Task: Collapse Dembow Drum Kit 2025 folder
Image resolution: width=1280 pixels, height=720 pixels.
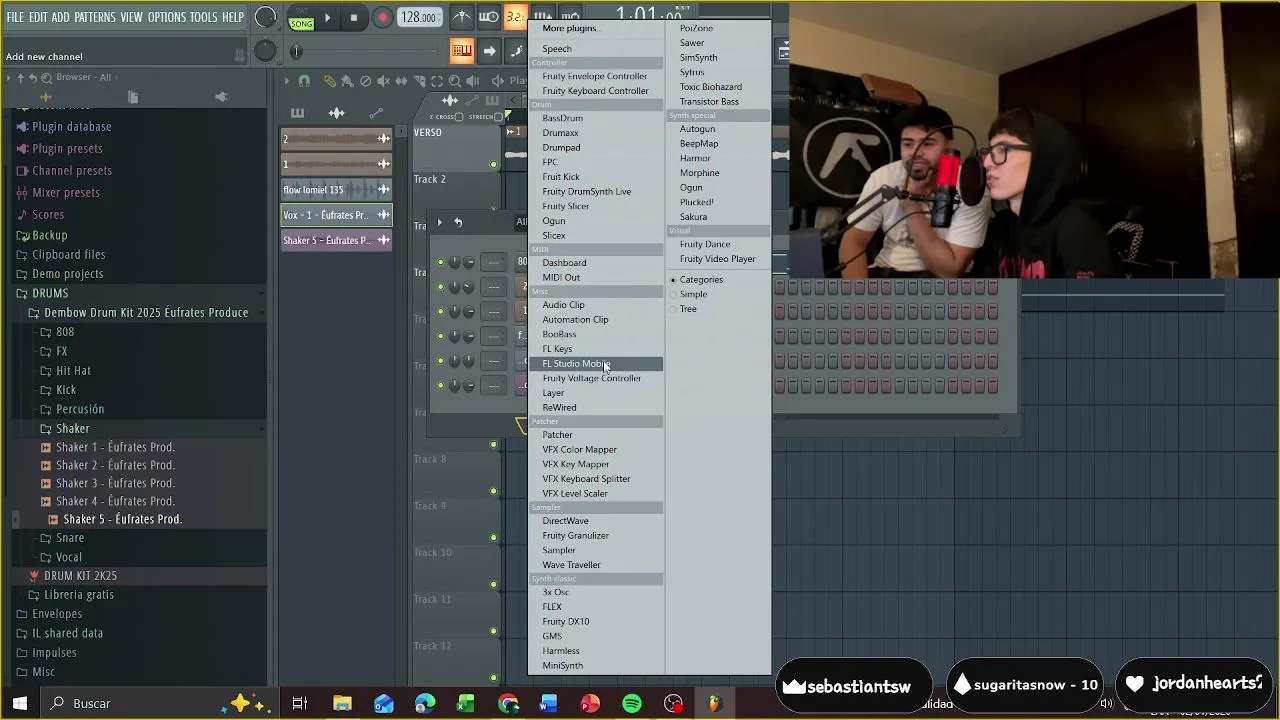Action: click(x=138, y=313)
